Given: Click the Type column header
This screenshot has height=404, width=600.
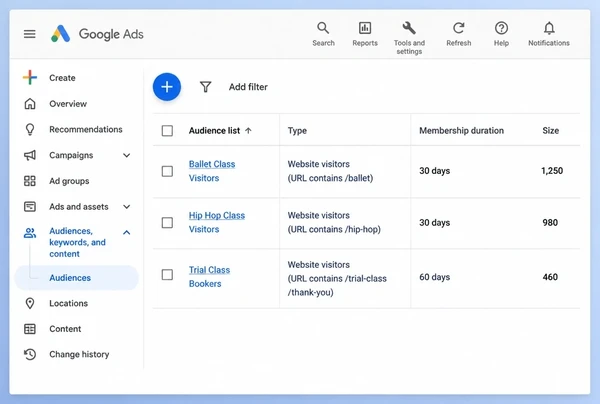Looking at the screenshot, I should tap(297, 130).
